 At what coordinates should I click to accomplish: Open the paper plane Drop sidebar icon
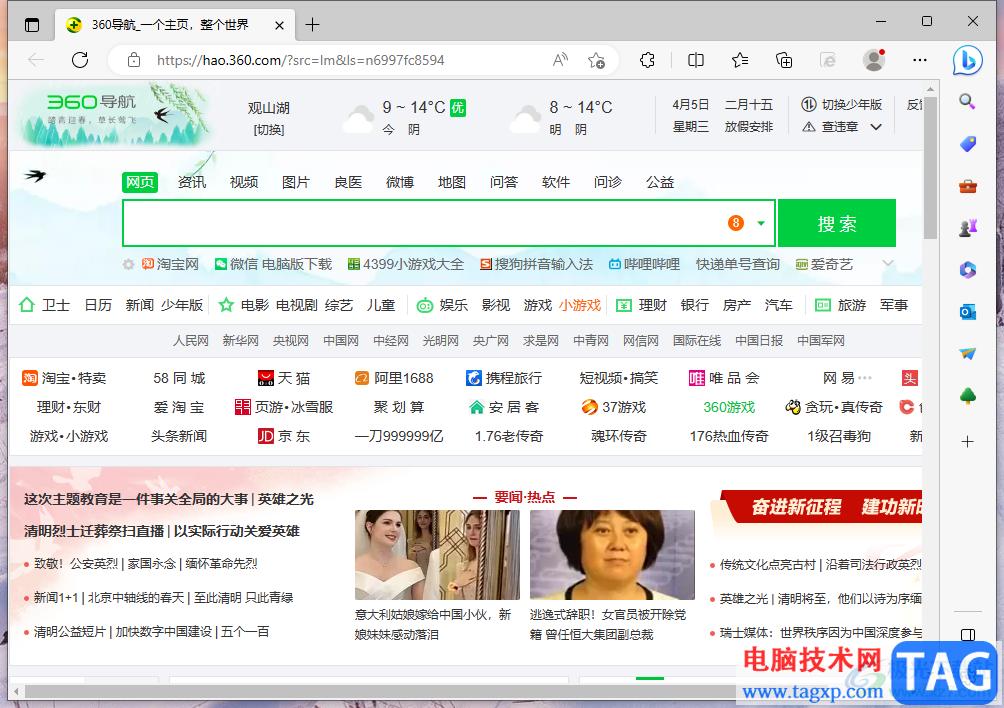pos(968,353)
